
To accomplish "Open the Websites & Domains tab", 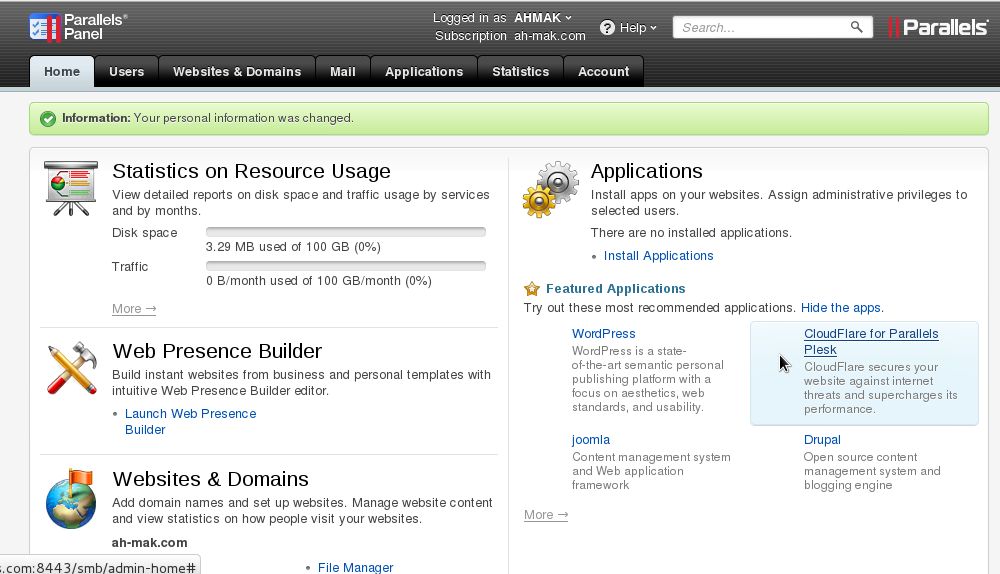I will pos(237,71).
